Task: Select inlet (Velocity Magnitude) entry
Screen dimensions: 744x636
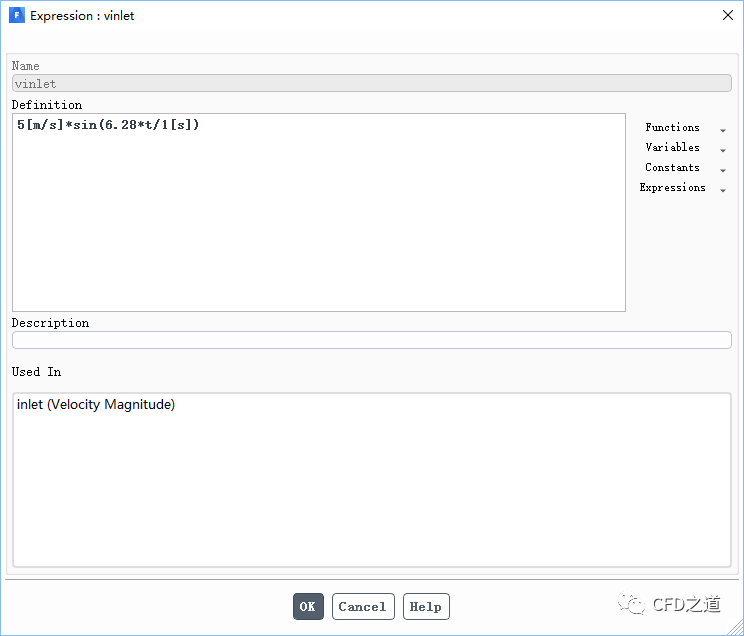Action: coord(96,405)
